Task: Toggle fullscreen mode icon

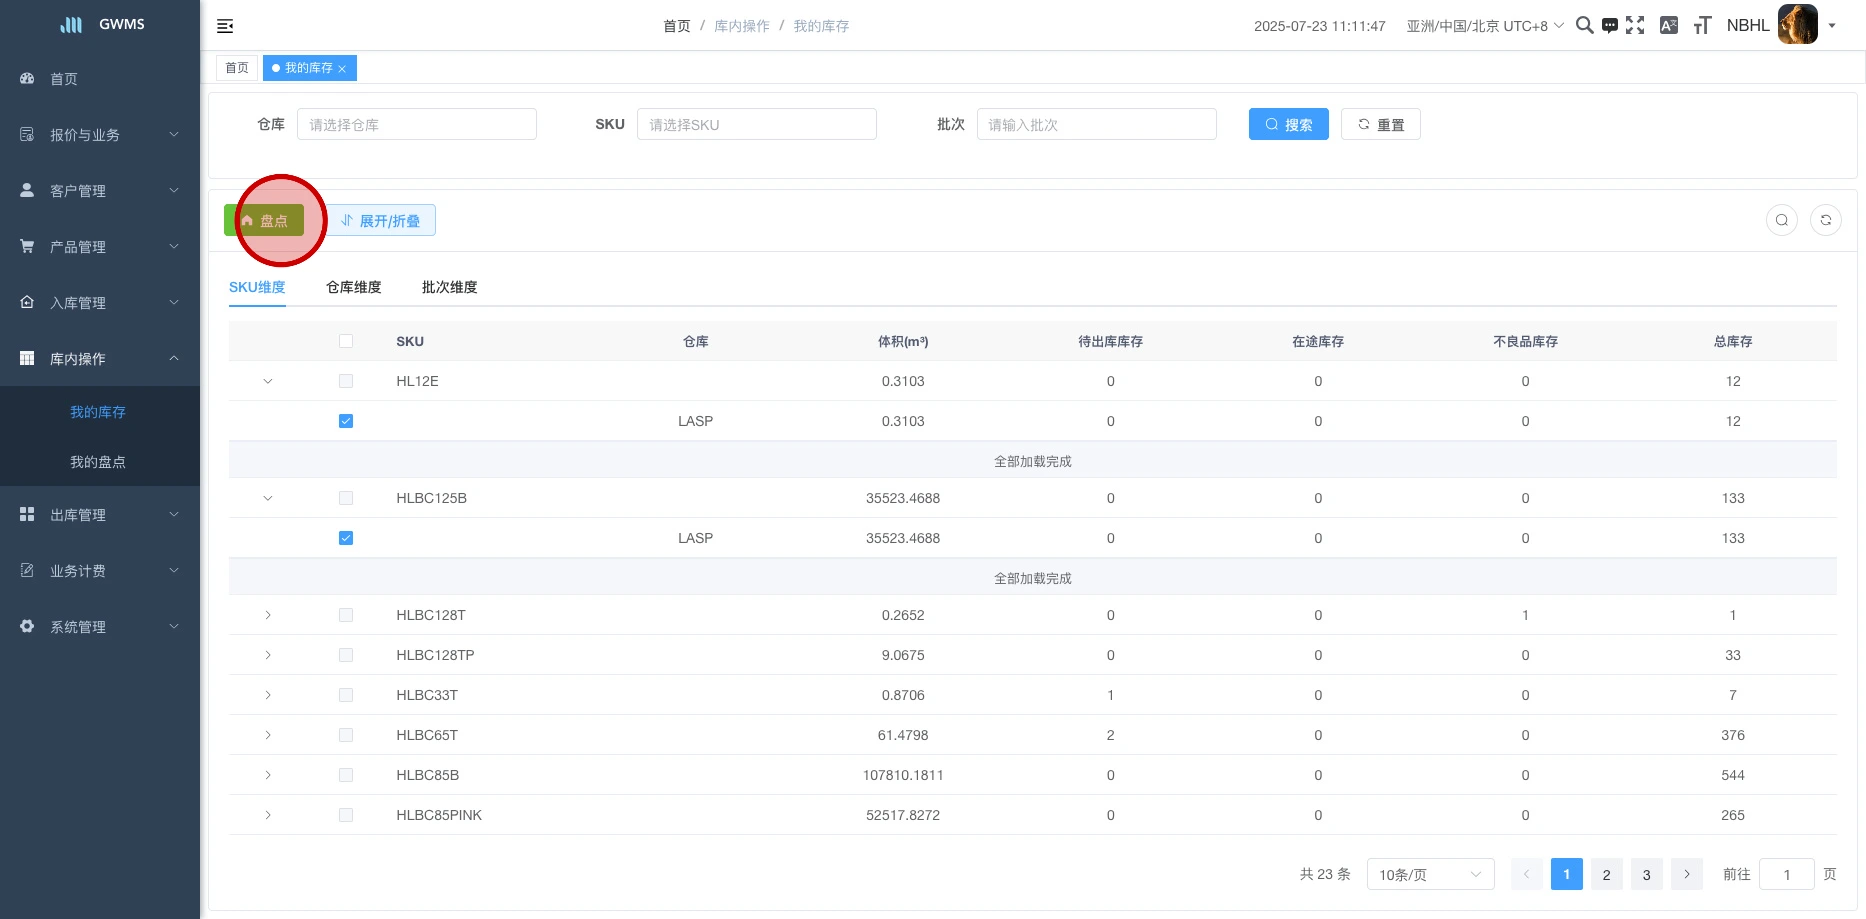Action: pyautogui.click(x=1635, y=26)
